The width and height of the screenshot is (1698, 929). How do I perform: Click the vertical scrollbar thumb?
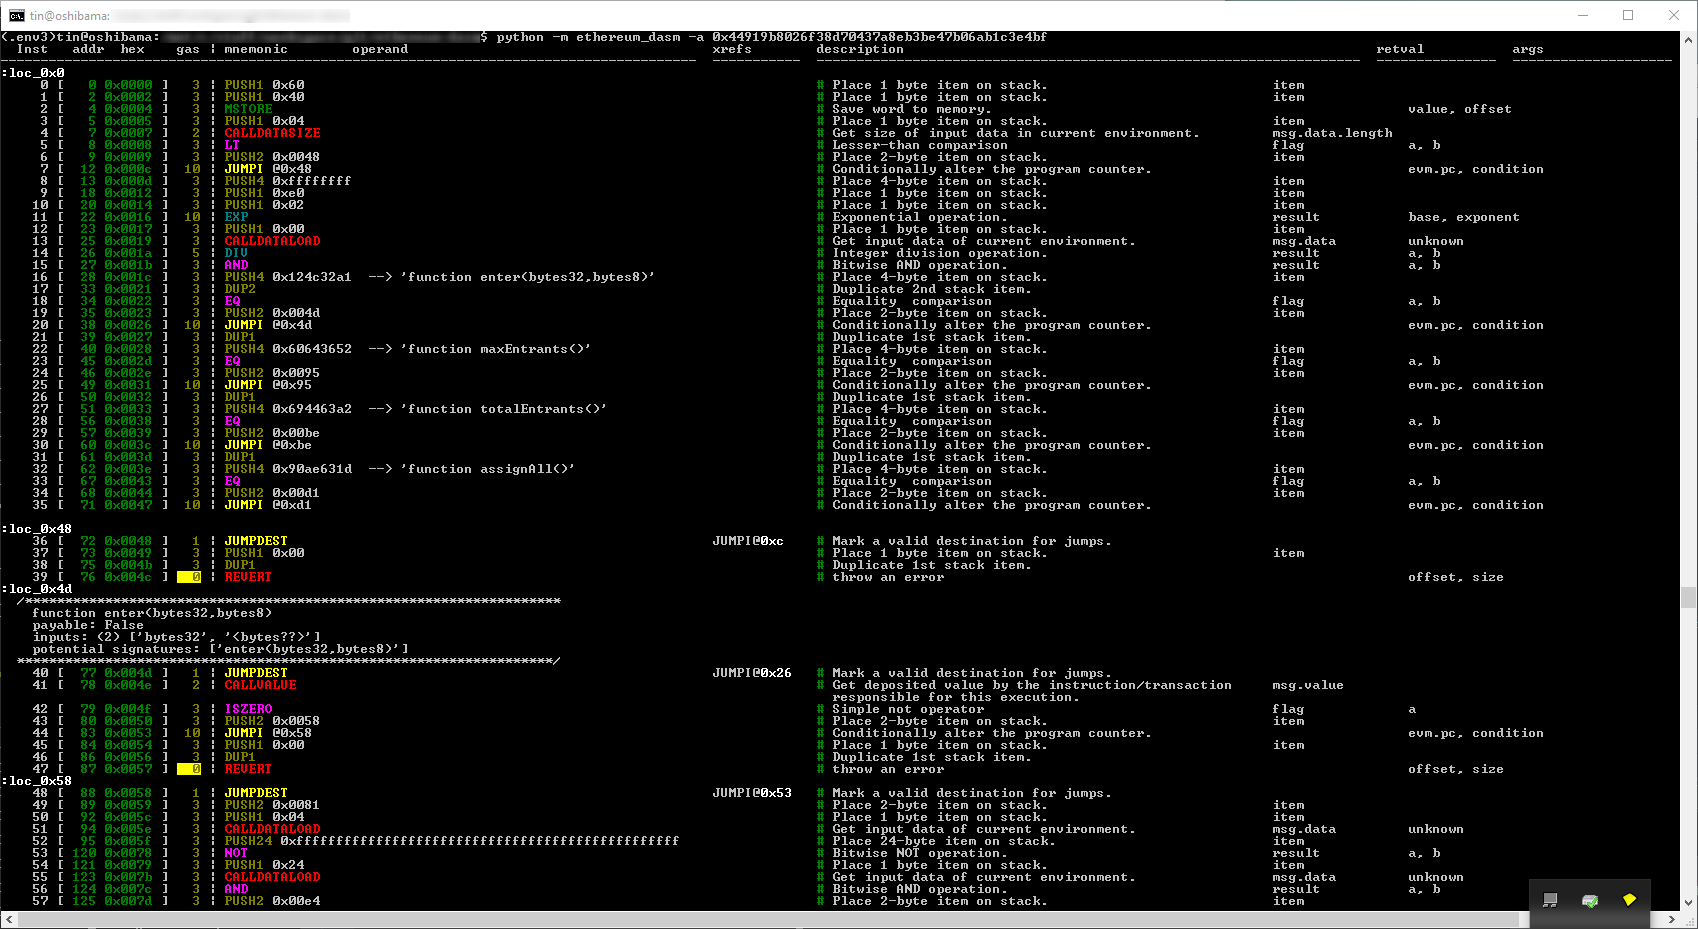1689,597
